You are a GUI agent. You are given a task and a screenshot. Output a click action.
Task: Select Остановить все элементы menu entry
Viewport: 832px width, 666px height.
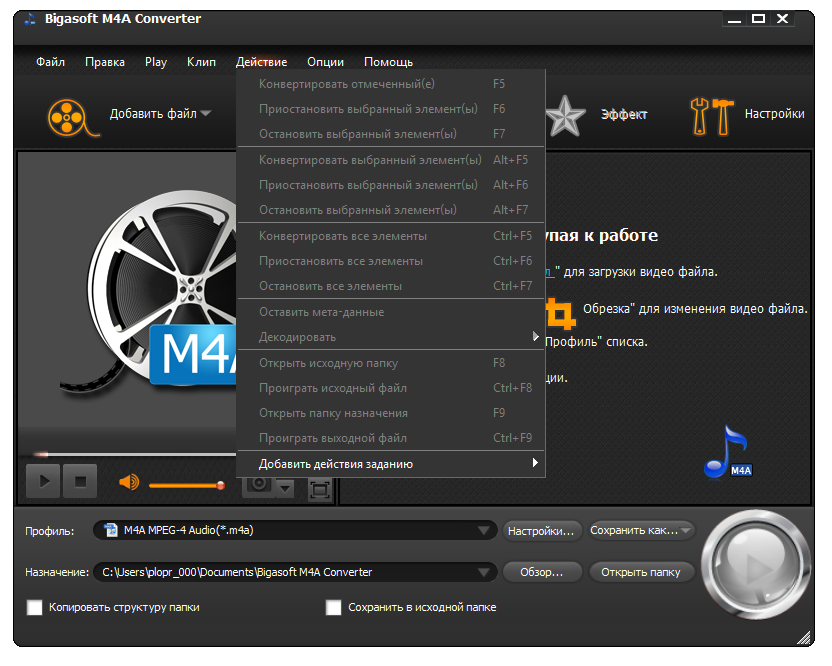[x=391, y=286]
